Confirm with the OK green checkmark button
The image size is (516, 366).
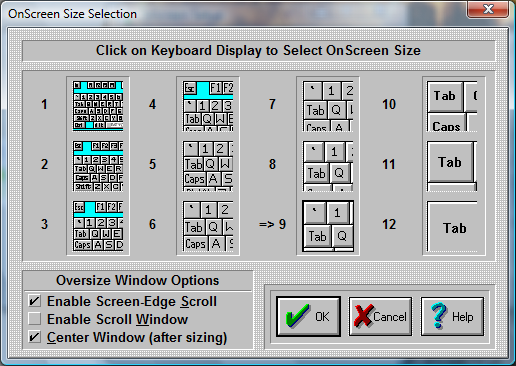click(x=308, y=316)
